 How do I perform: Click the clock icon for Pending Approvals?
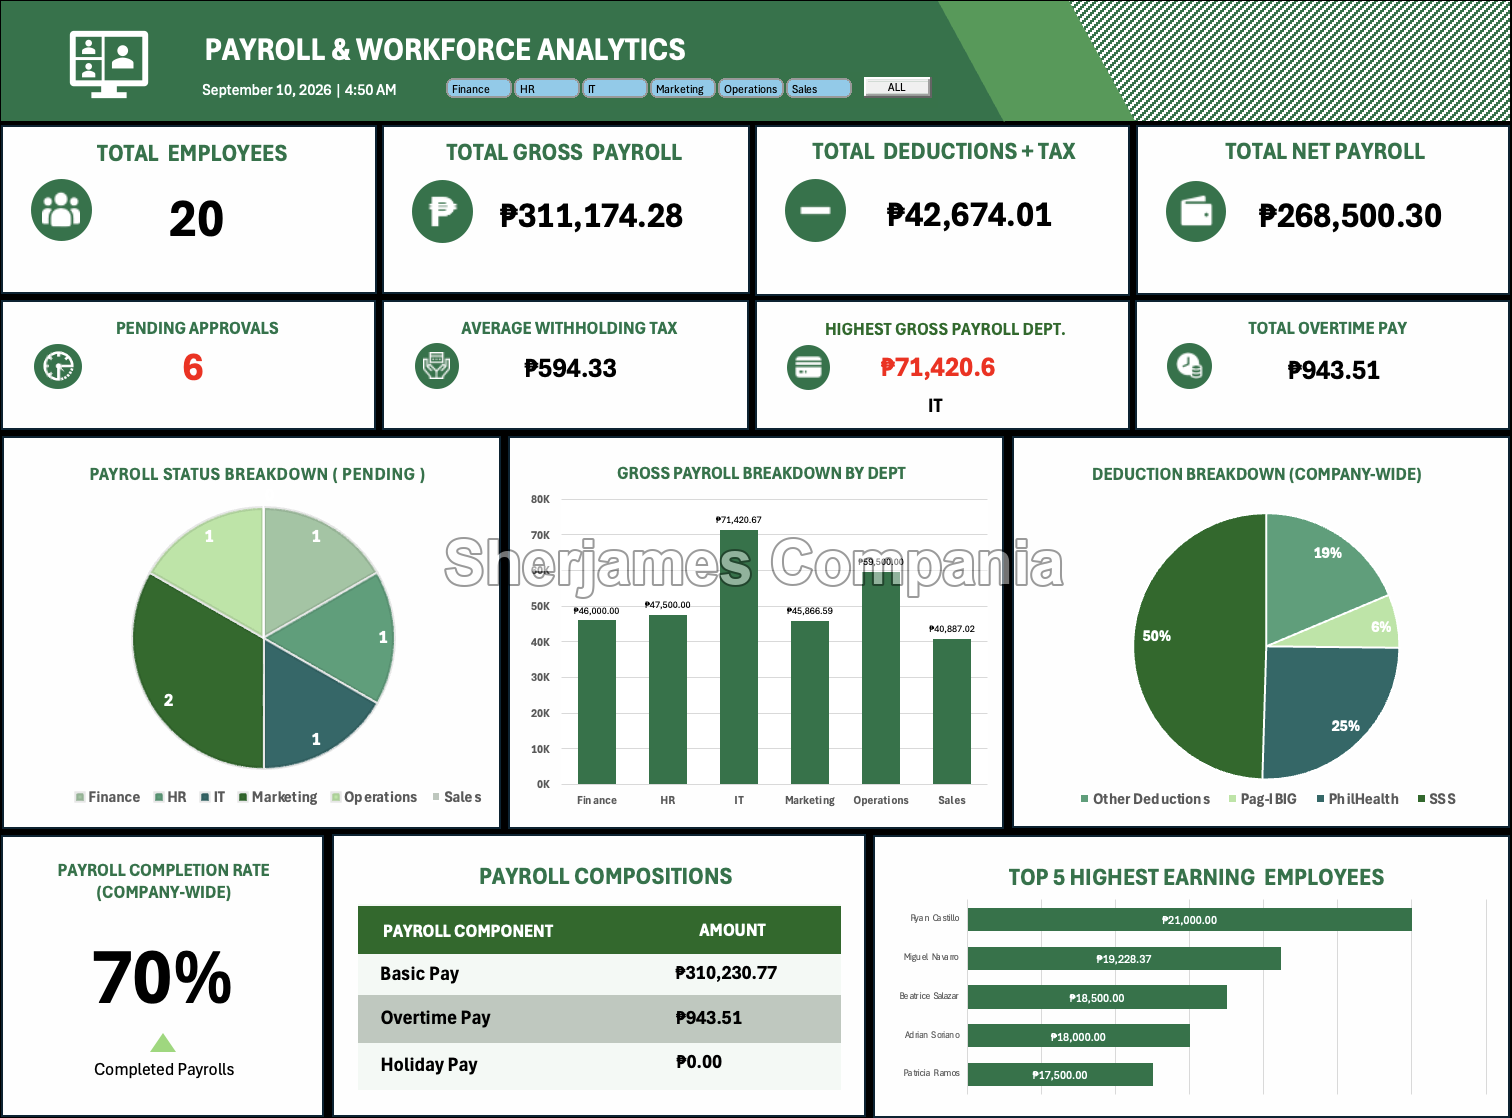coord(58,366)
